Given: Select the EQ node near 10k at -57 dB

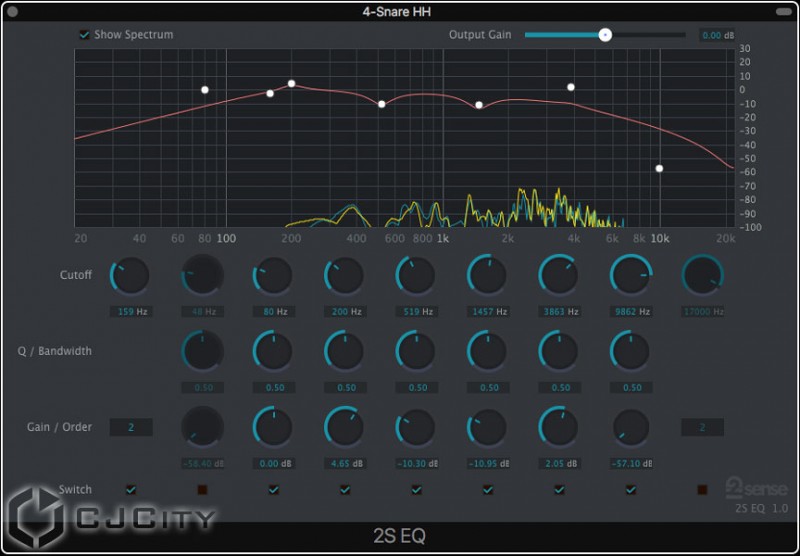Looking at the screenshot, I should tap(659, 168).
